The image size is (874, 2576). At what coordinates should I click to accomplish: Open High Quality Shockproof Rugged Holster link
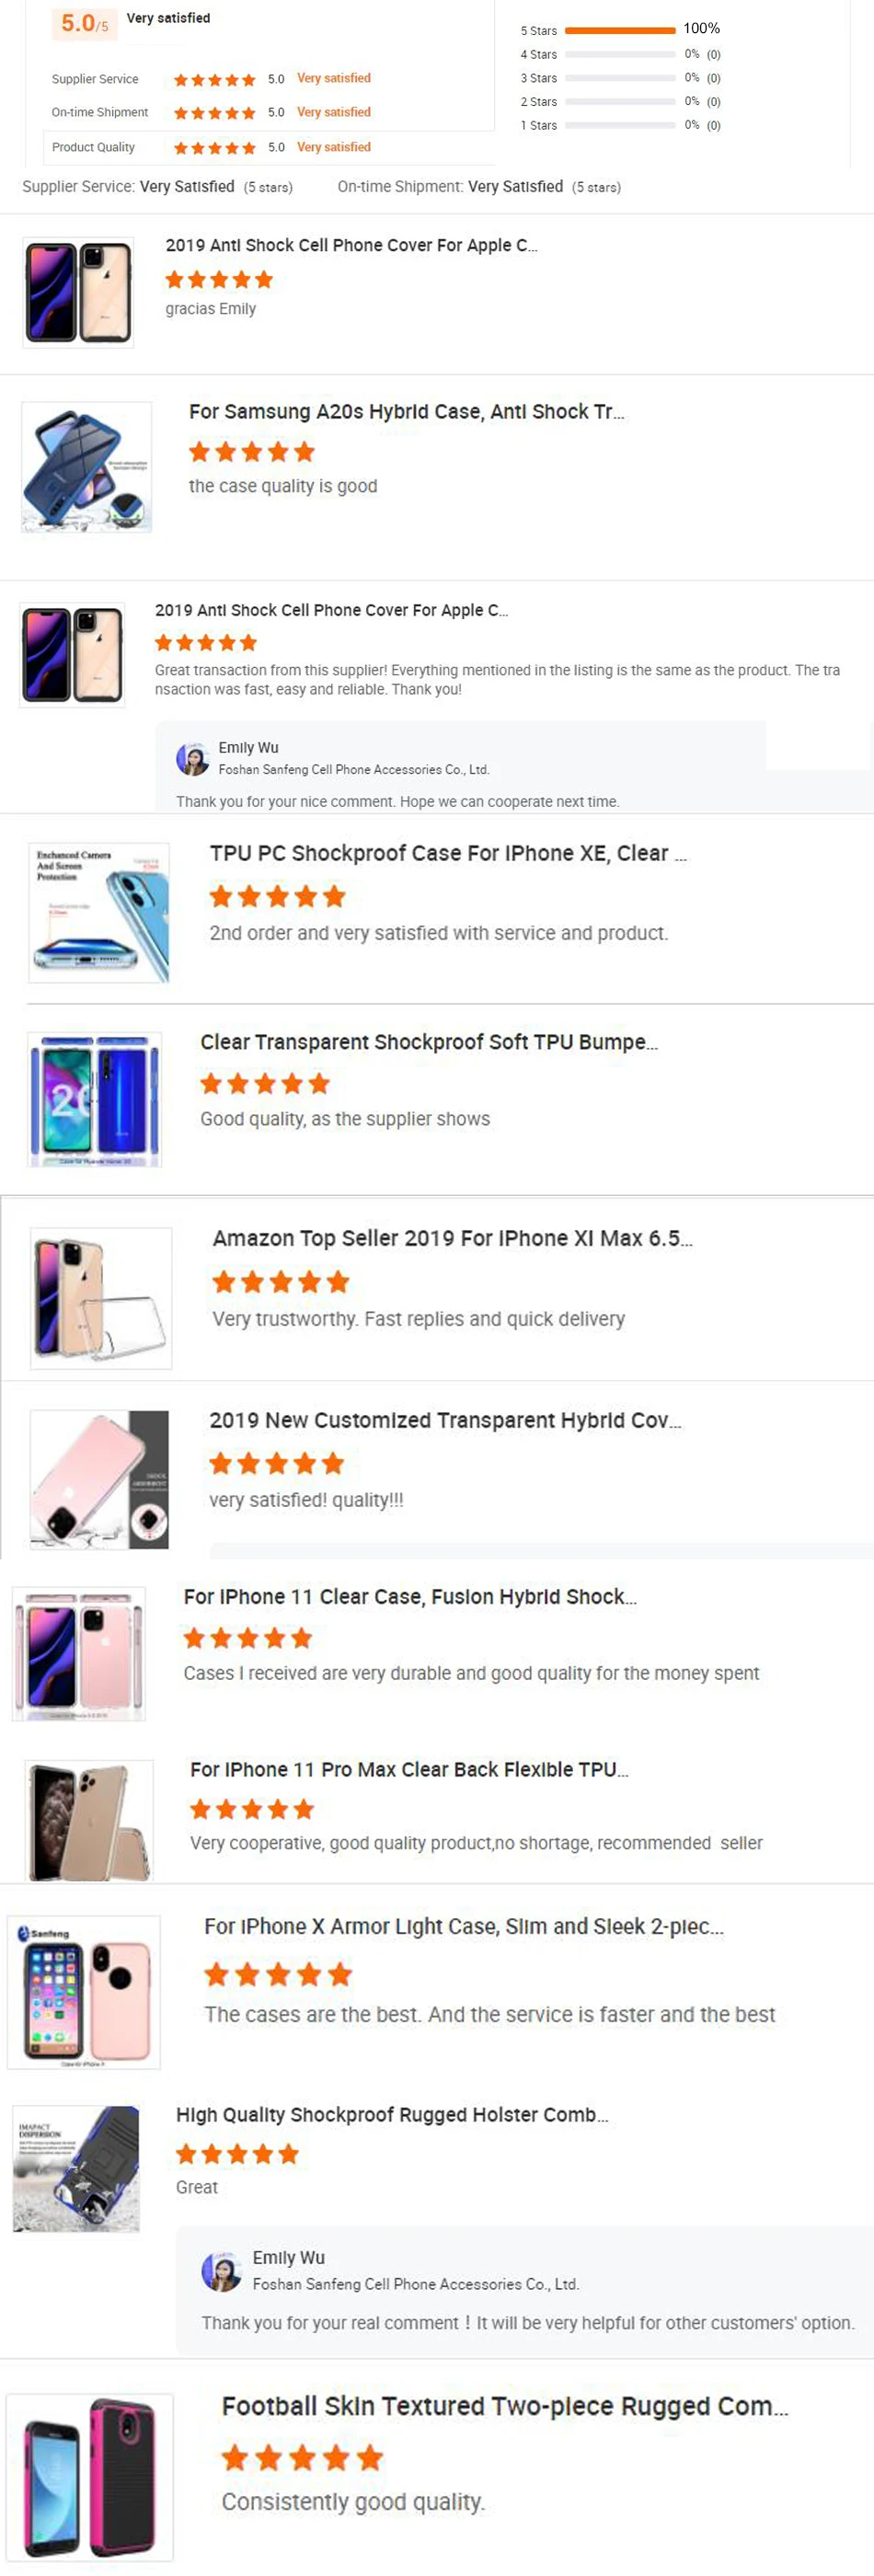point(392,2114)
